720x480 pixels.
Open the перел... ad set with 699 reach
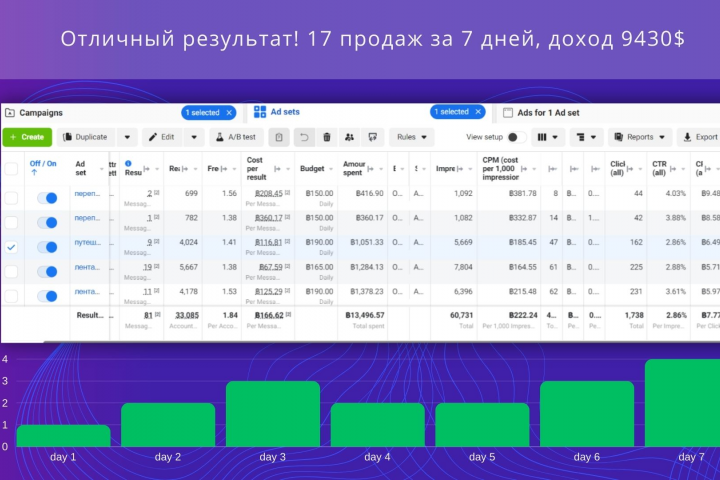click(87, 193)
